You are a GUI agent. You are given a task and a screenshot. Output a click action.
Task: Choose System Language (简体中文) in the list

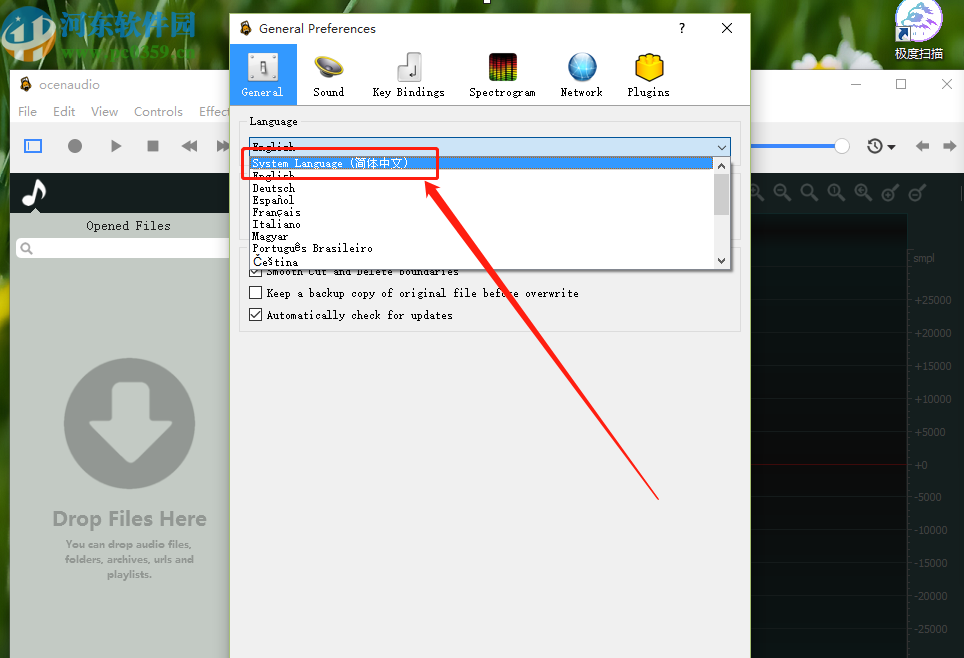pos(482,164)
